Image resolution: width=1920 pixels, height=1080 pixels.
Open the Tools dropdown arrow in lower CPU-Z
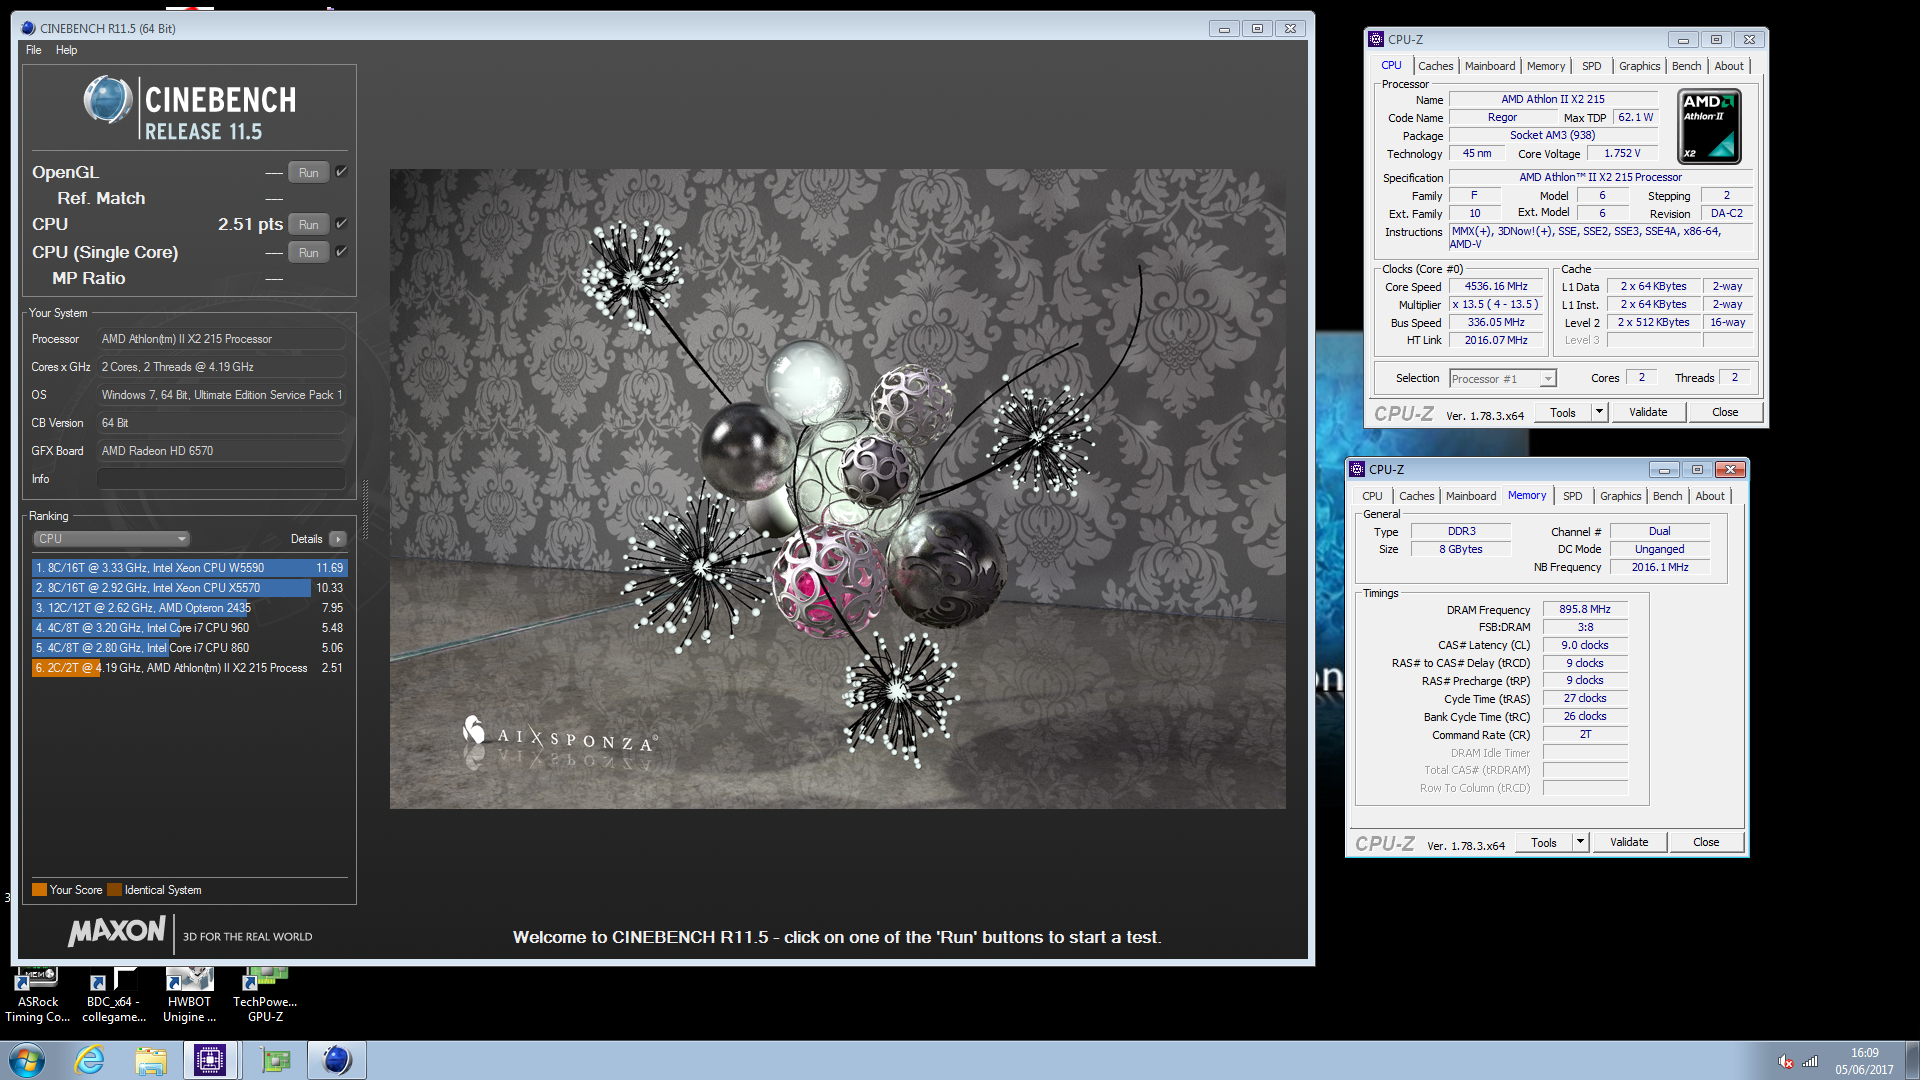pos(1580,842)
